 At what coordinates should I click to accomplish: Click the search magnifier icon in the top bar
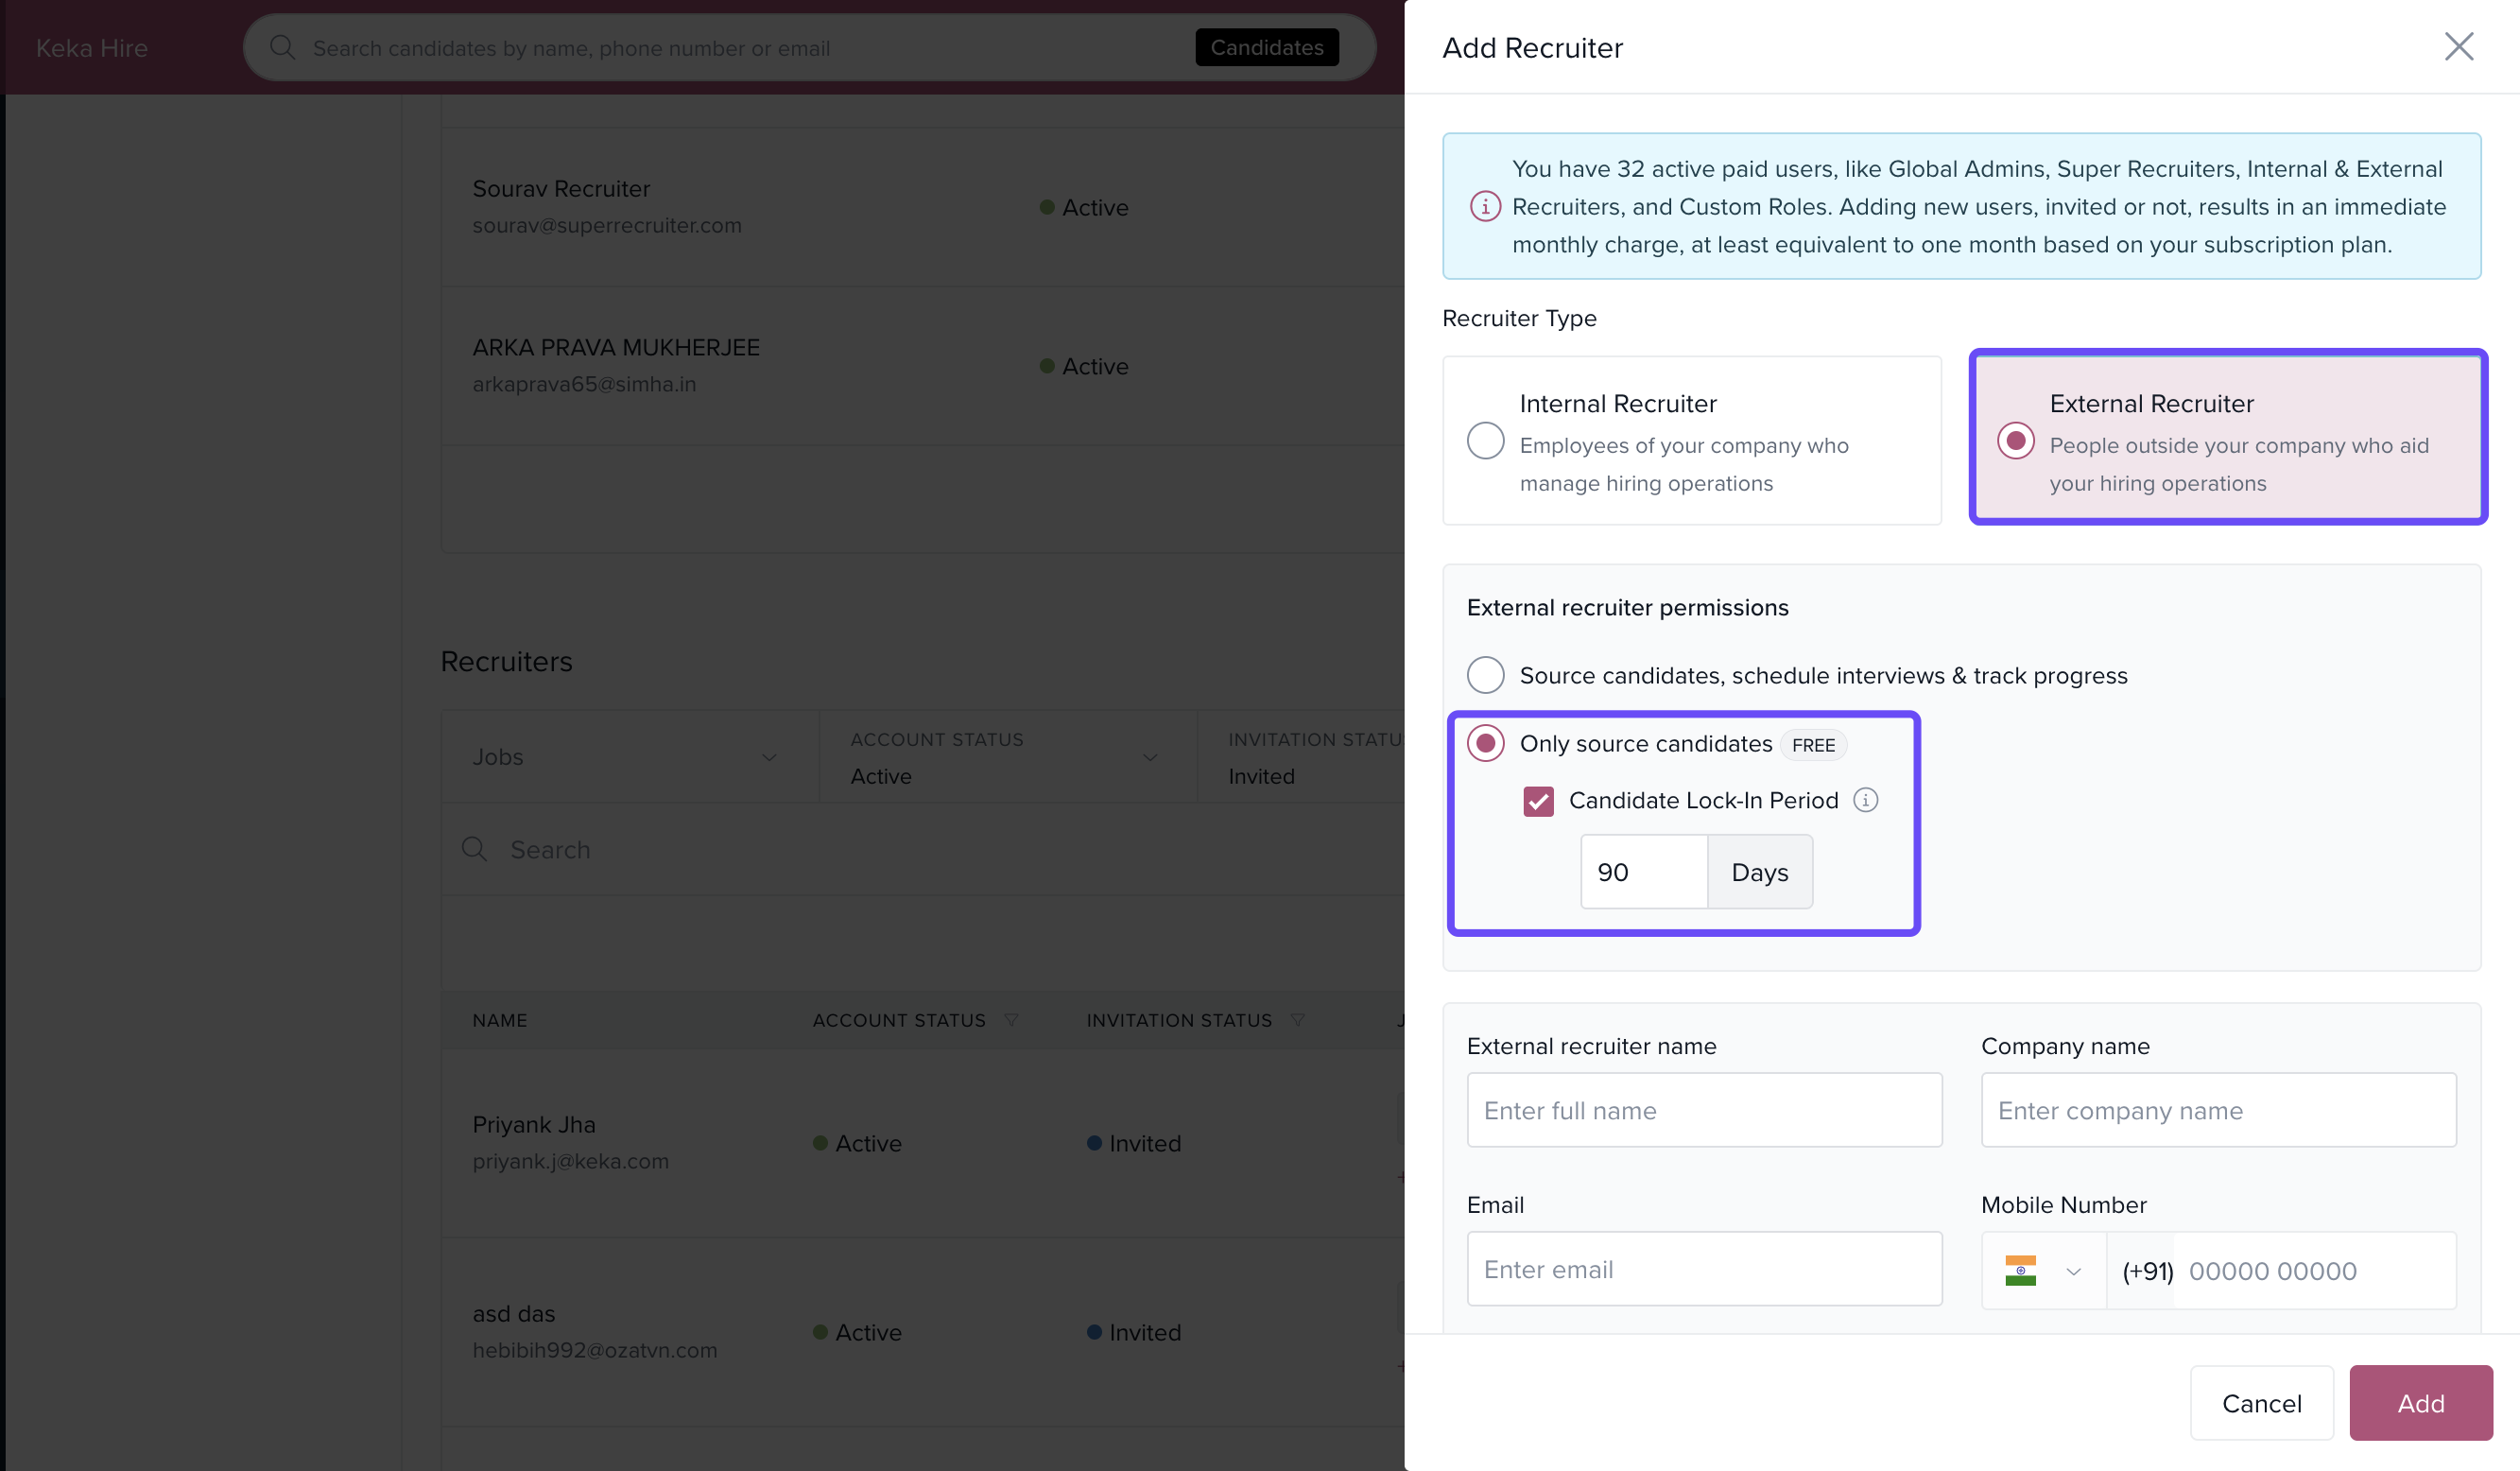[x=283, y=48]
